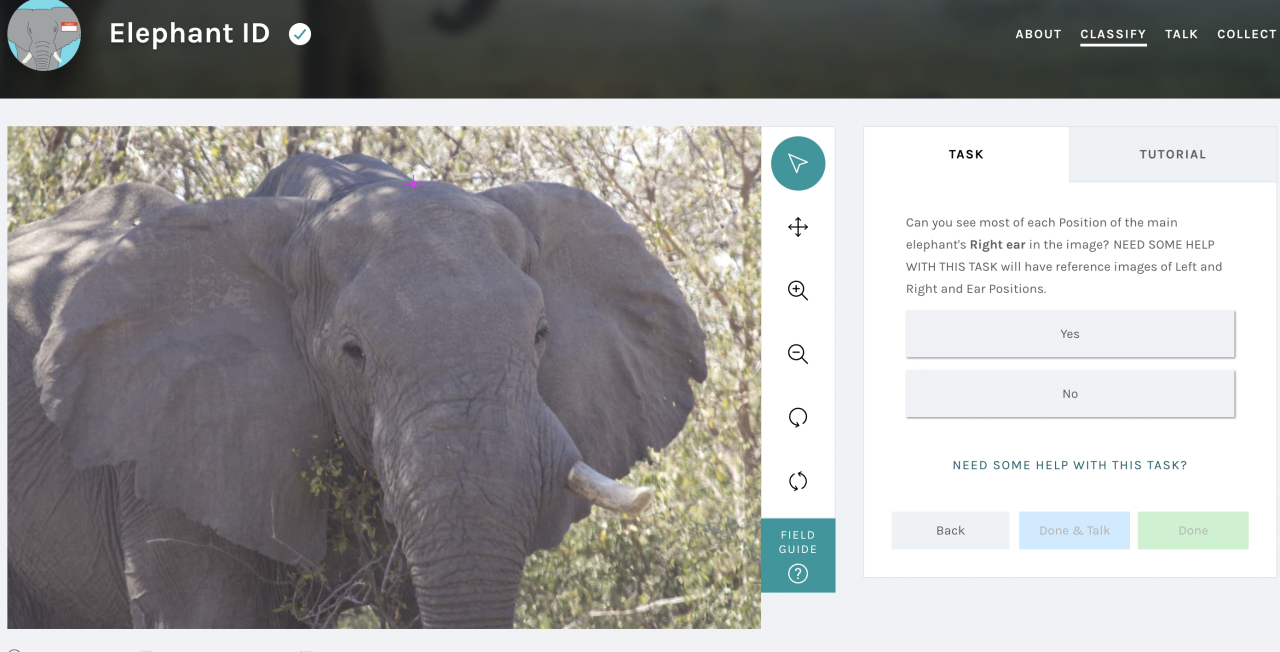Click the verified checkmark badge
The width and height of the screenshot is (1280, 652).
tap(300, 34)
